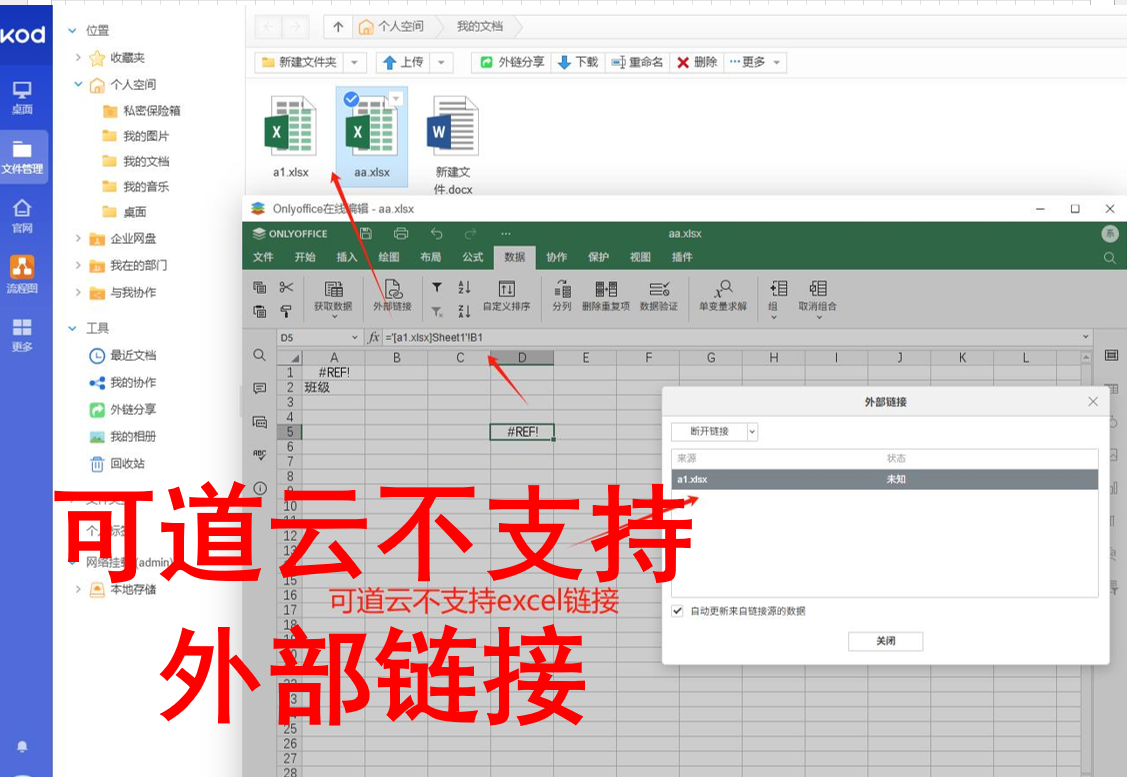The width and height of the screenshot is (1127, 777).
Task: Open 我的相册 under 工具
Action: click(122, 436)
